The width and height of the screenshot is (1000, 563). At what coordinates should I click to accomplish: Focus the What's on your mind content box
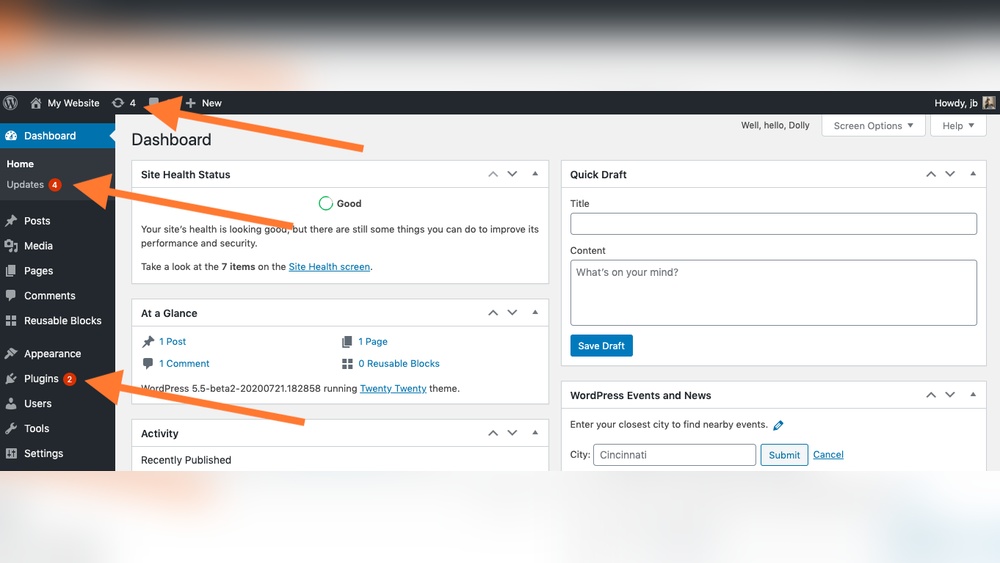pos(773,293)
